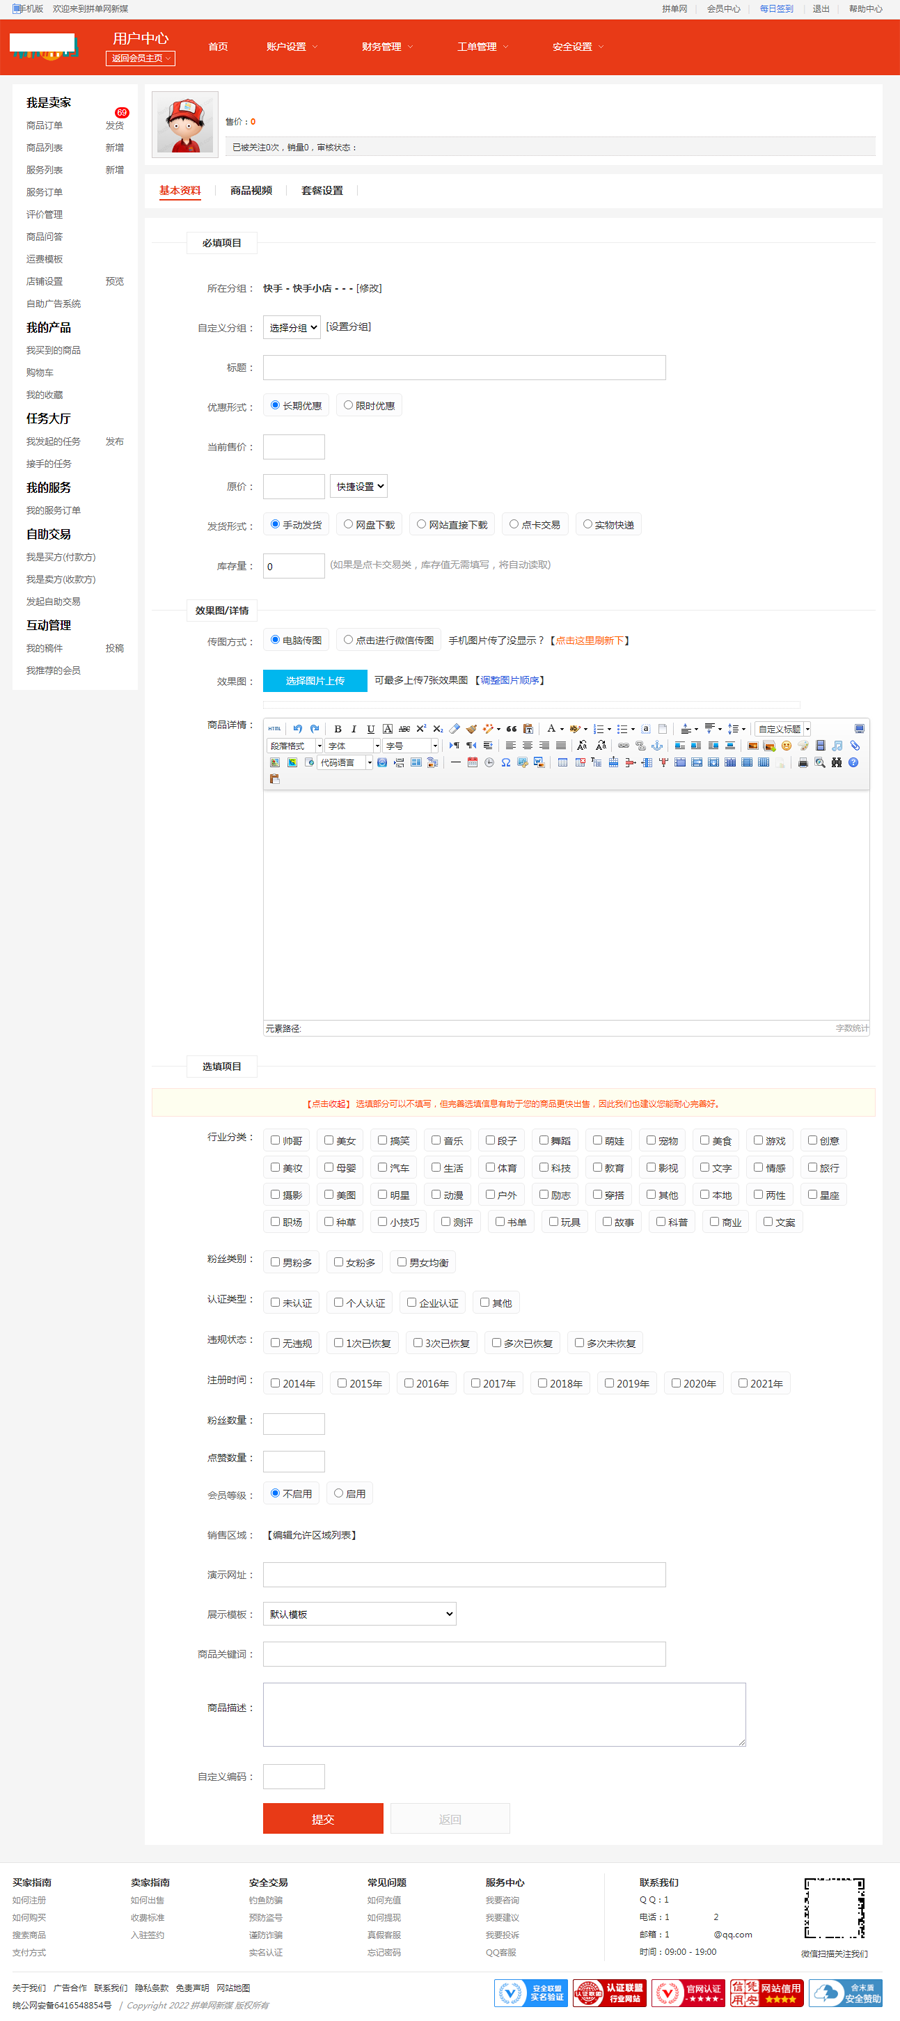This screenshot has width=900, height=2021.
Task: Open the 默认模板 display template dropdown
Action: tap(359, 1614)
